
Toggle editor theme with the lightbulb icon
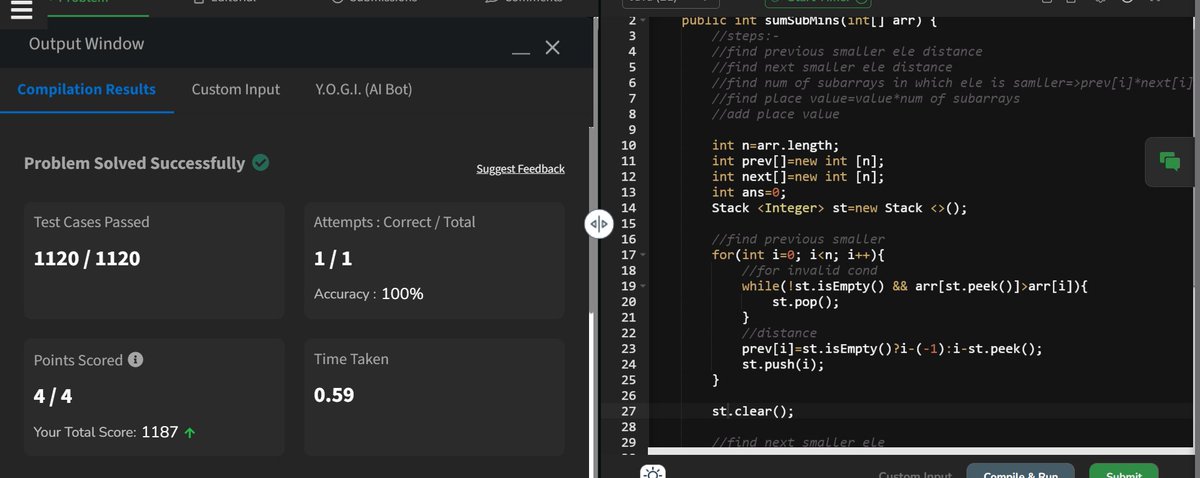click(652, 471)
